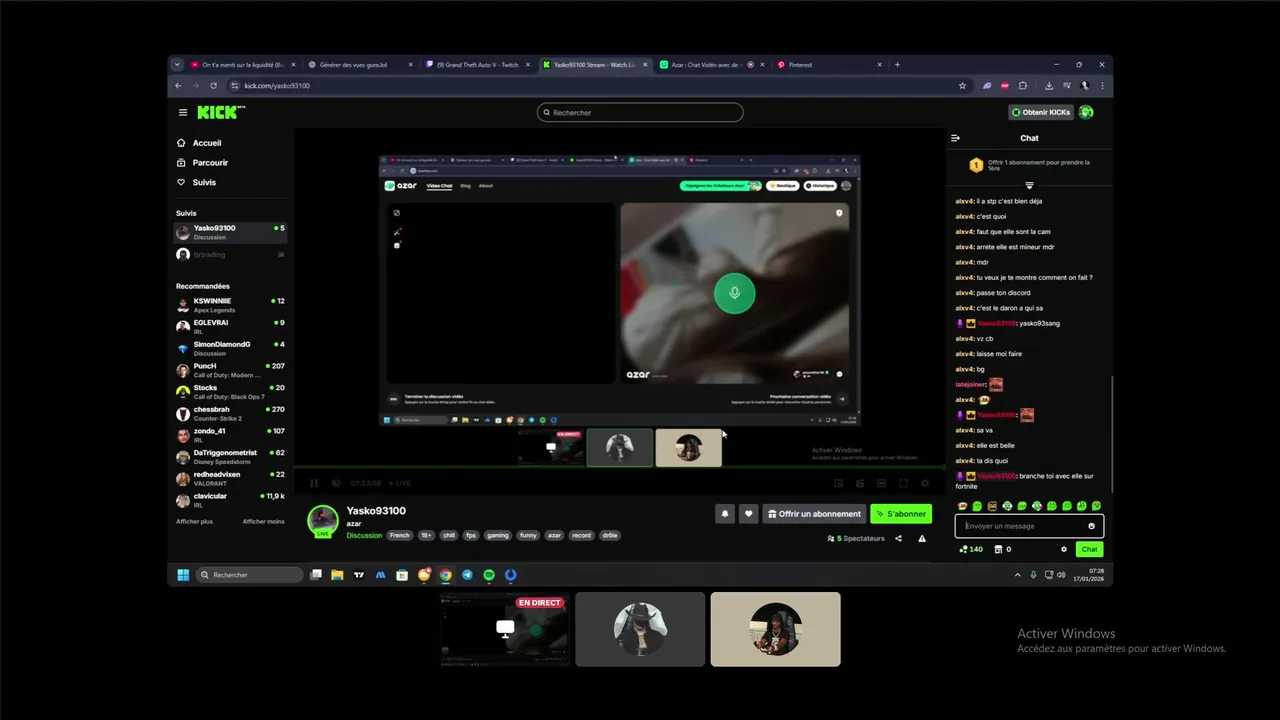The height and width of the screenshot is (720, 1280).
Task: Open the user avatar at top right
Action: click(1086, 112)
